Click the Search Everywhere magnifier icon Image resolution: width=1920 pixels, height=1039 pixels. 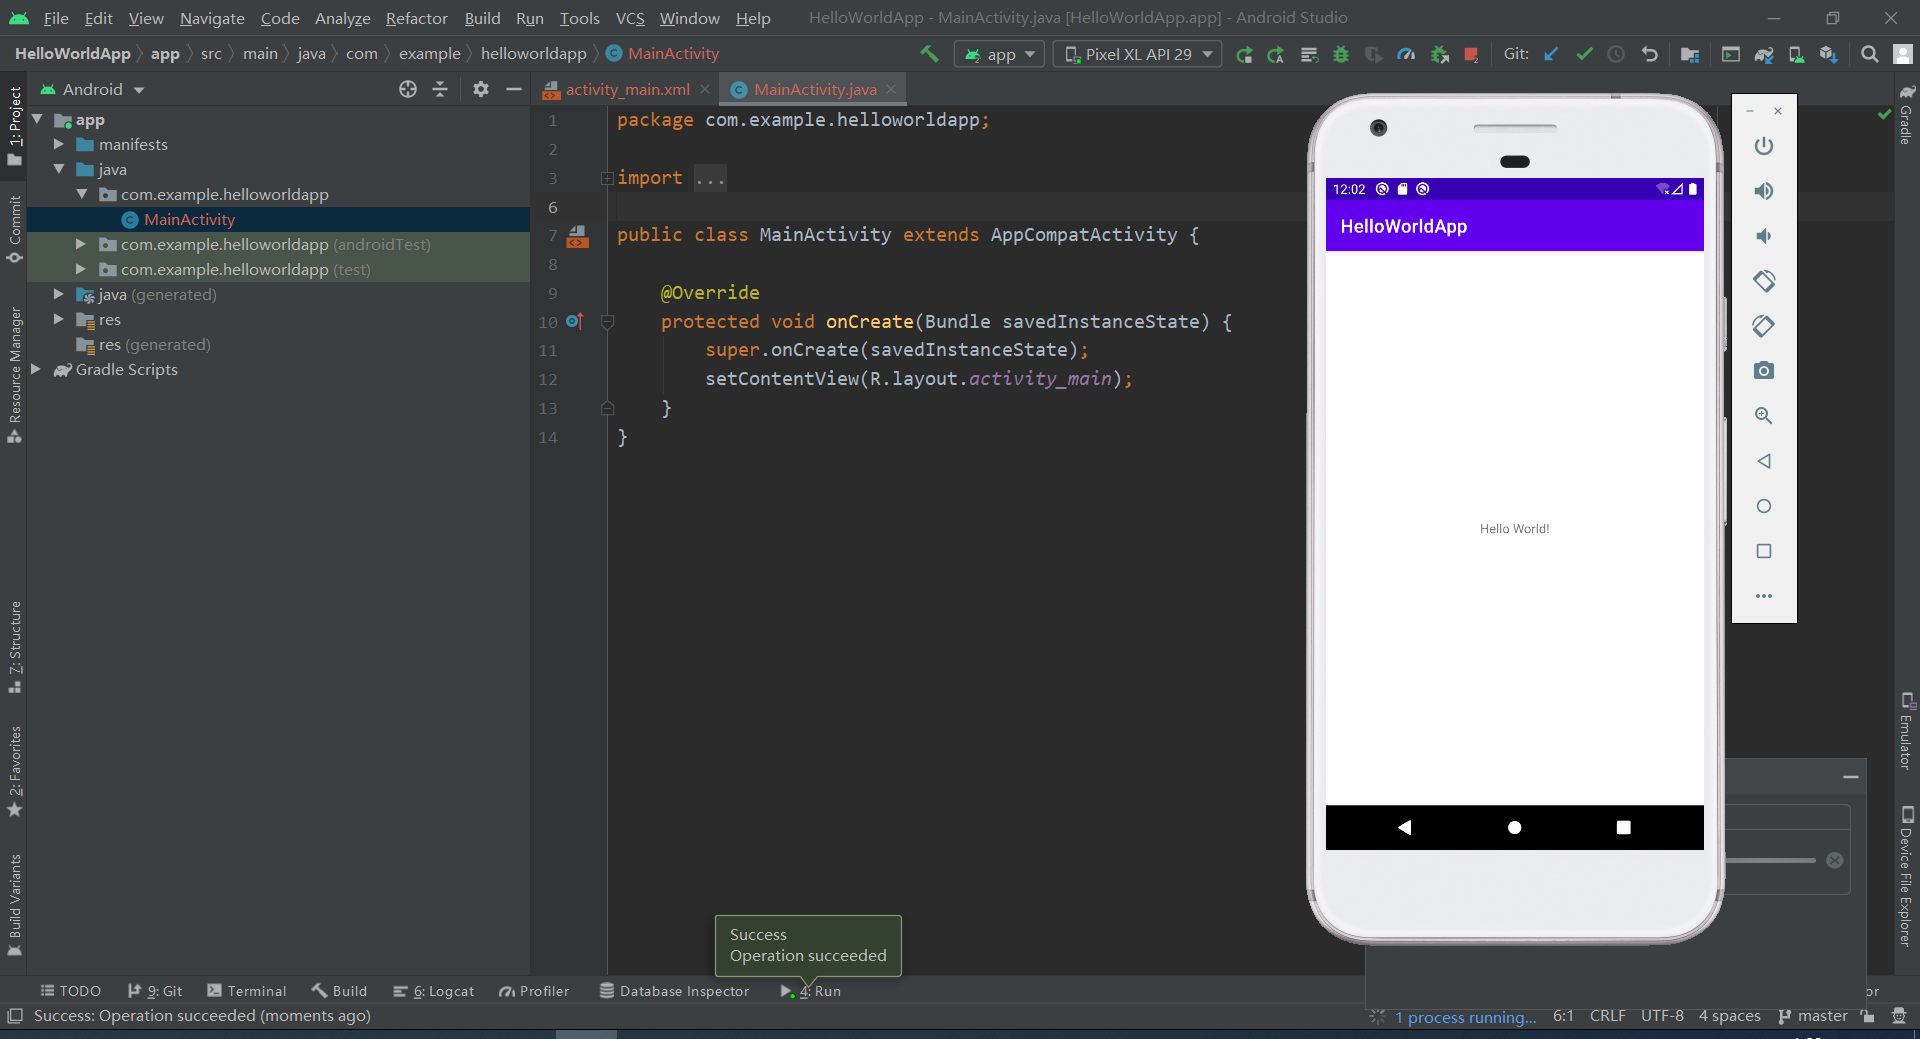(1869, 54)
